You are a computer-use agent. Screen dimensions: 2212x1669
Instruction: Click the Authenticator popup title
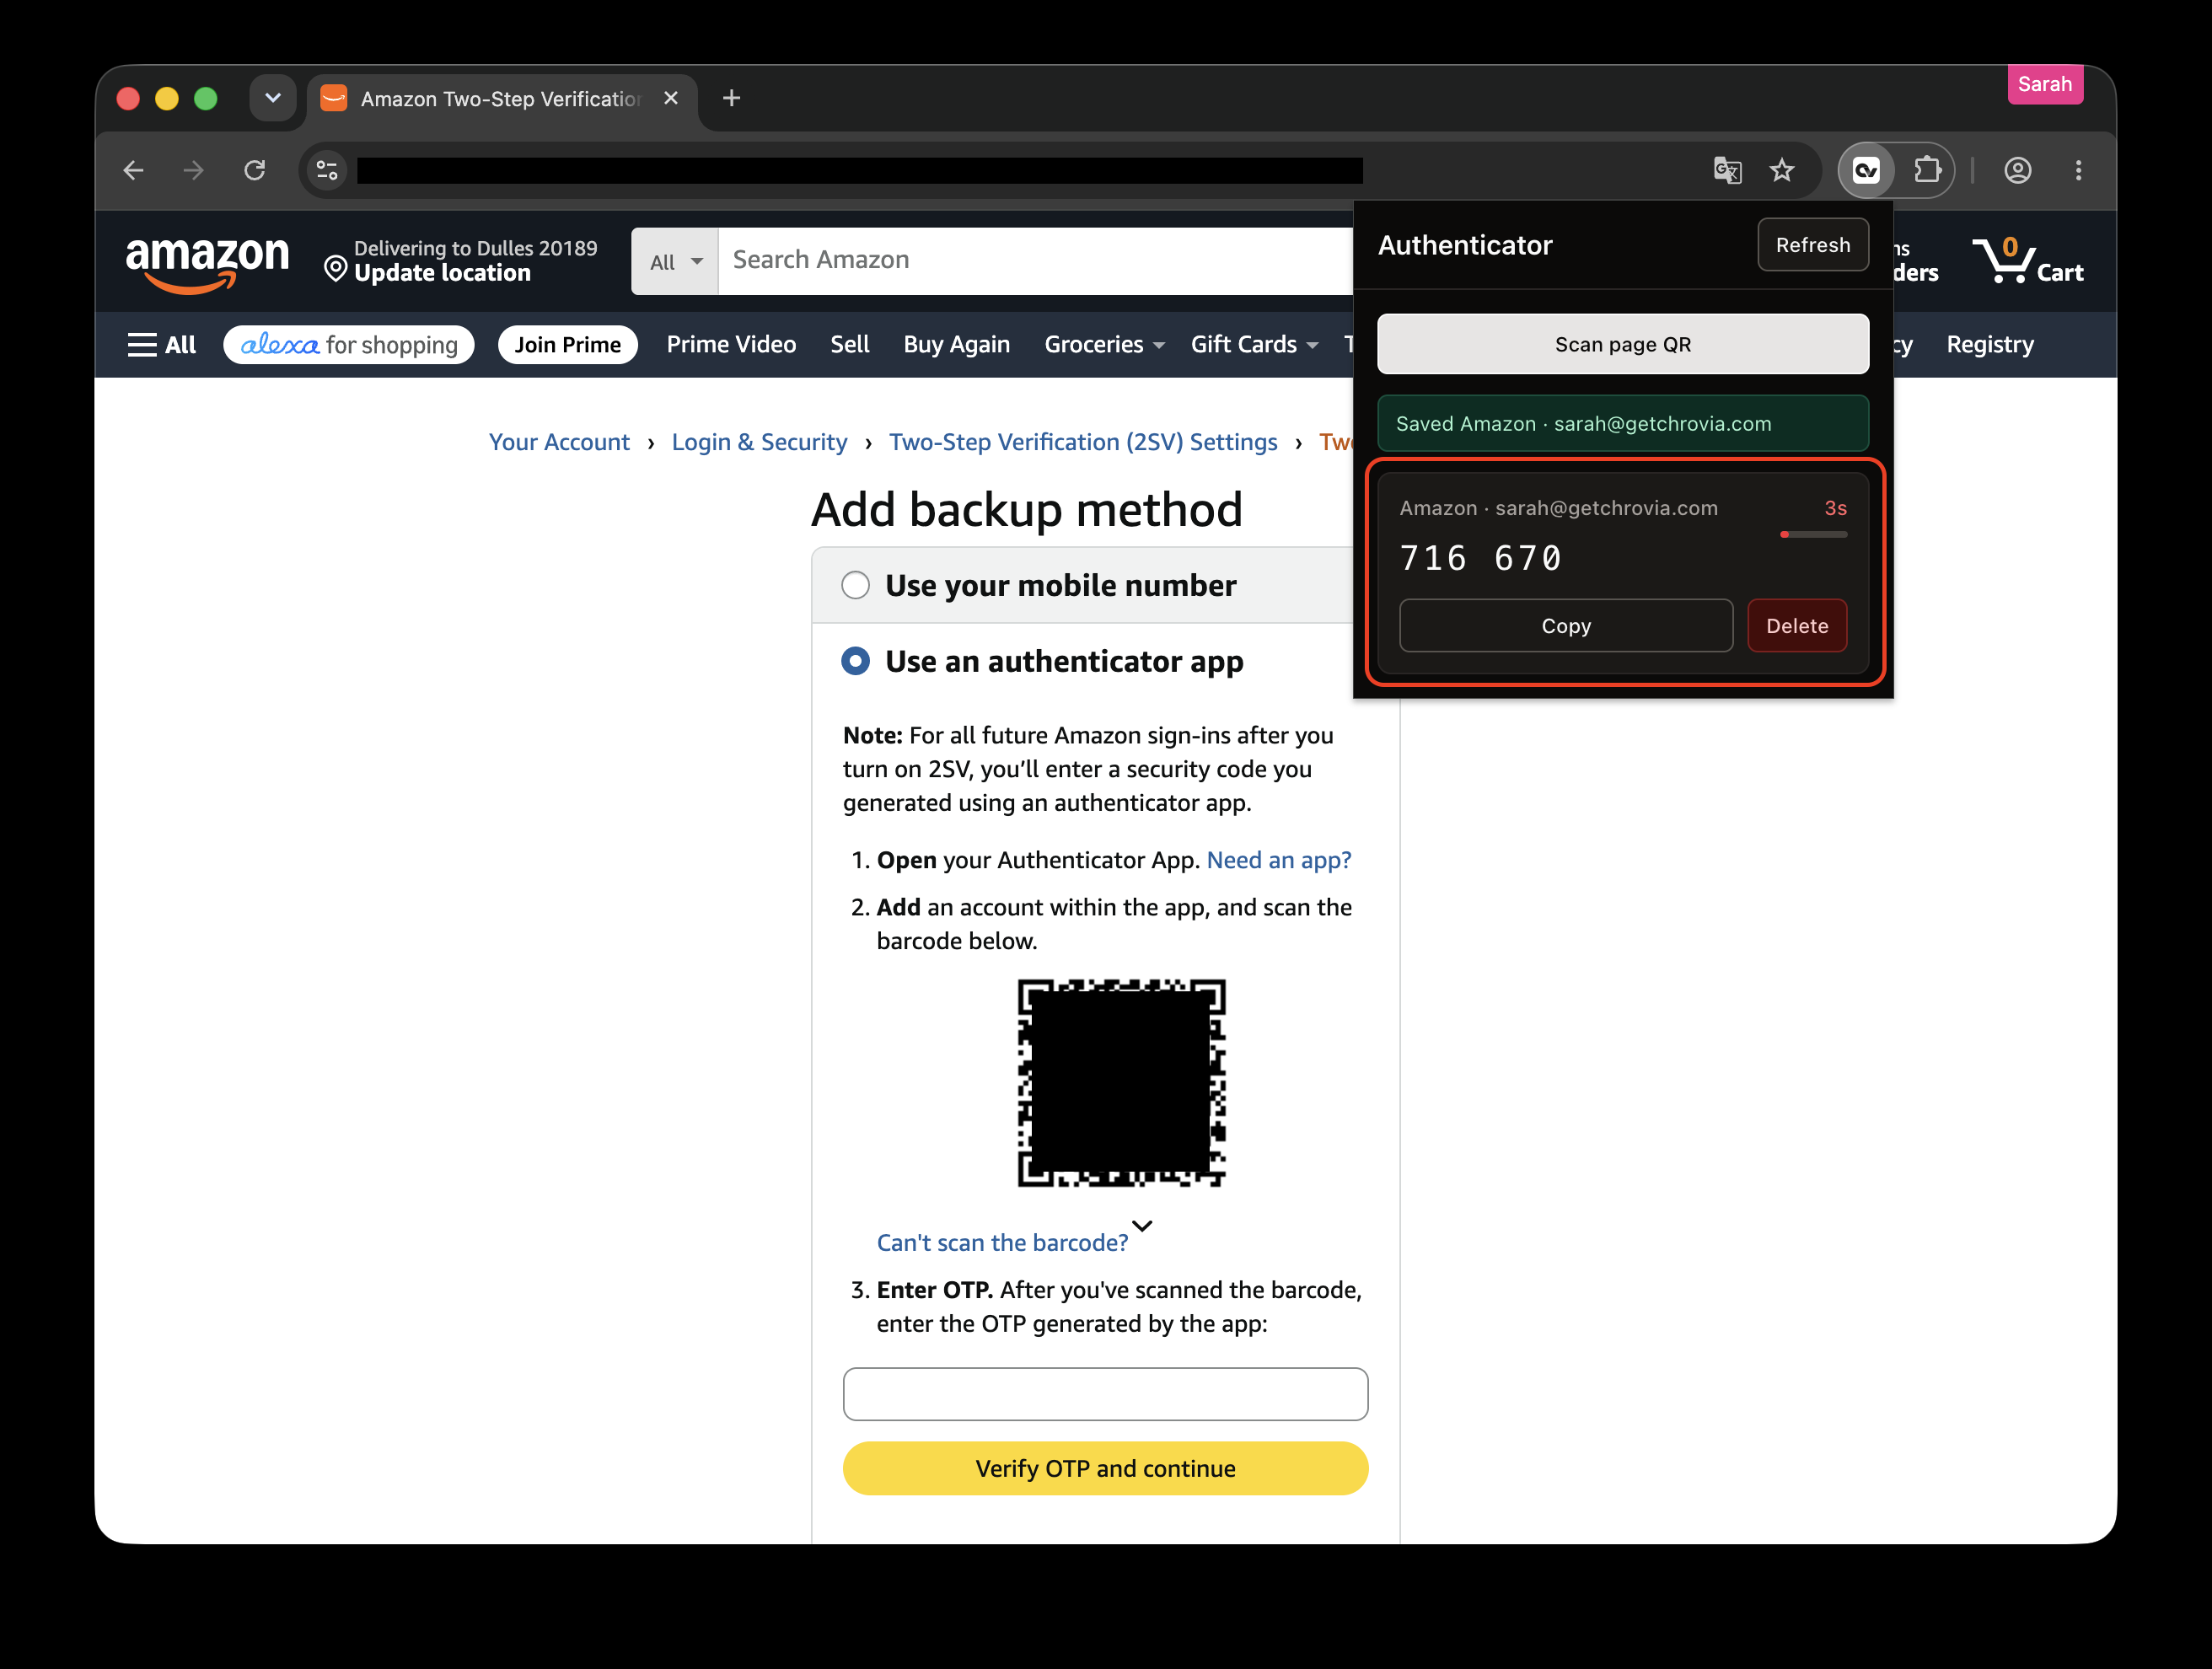tap(1465, 245)
